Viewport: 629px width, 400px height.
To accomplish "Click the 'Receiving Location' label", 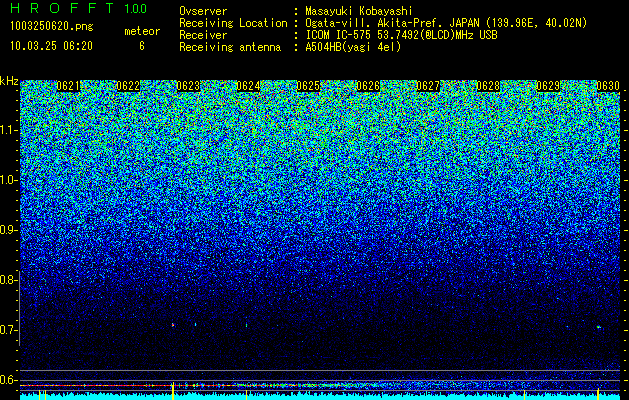I will (x=233, y=23).
